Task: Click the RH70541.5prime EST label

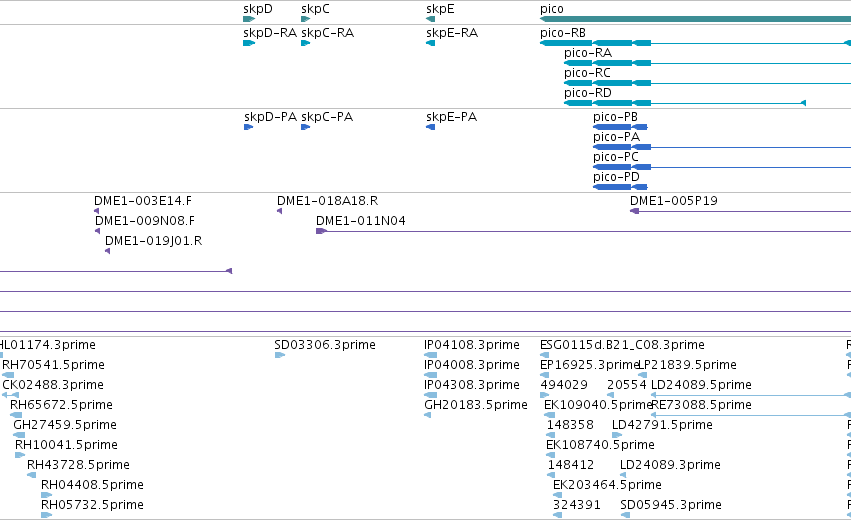Action: [x=53, y=365]
